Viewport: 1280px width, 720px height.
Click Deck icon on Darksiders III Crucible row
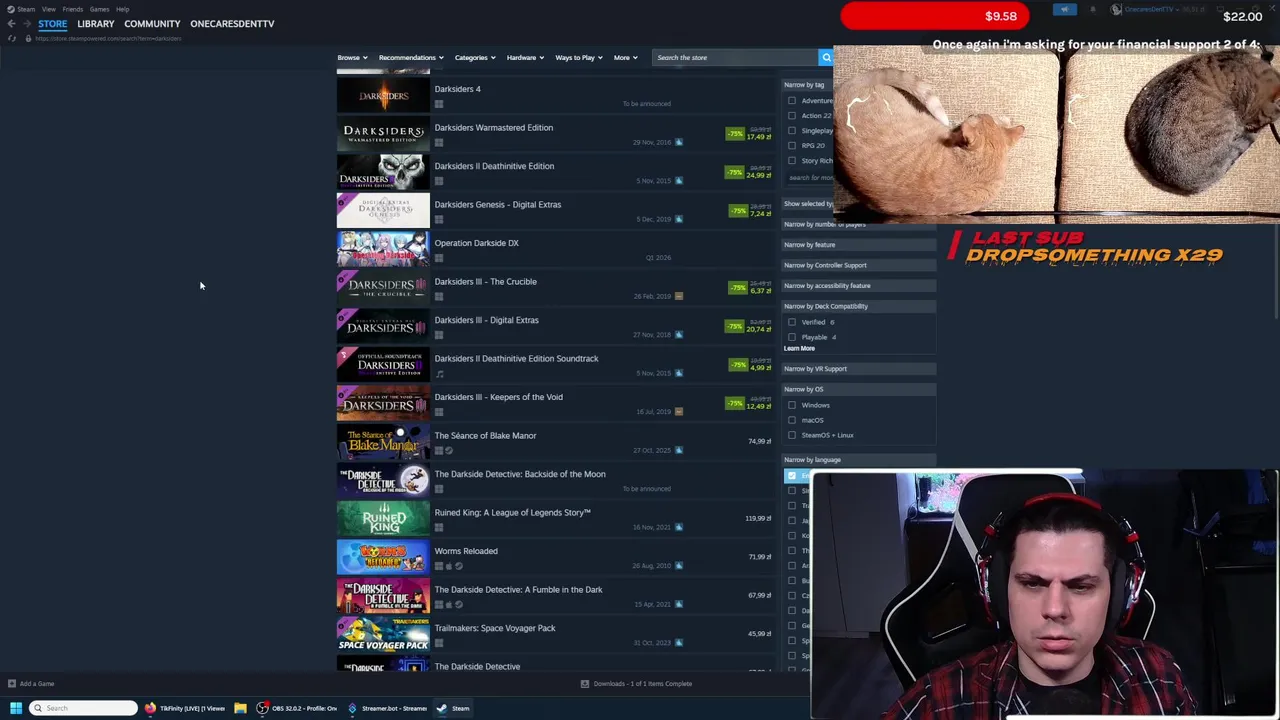(x=679, y=296)
